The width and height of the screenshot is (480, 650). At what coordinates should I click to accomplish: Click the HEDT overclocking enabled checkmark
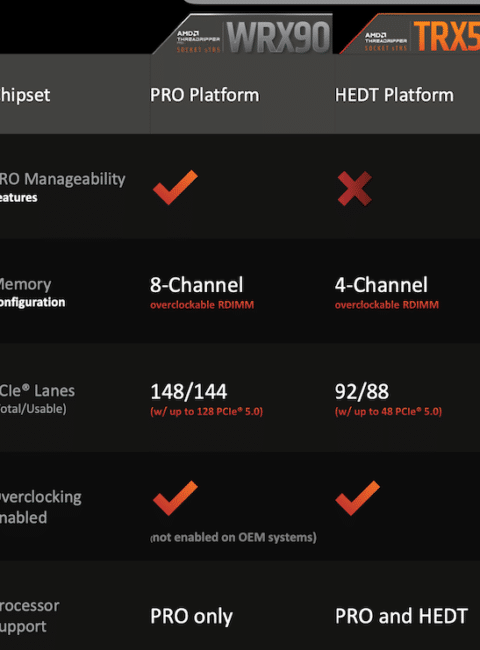click(x=357, y=498)
